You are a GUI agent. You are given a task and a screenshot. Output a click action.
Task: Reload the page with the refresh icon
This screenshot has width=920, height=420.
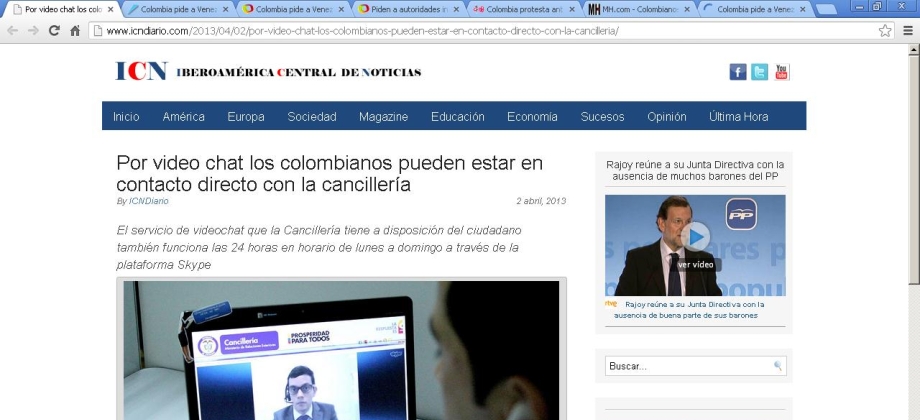[55, 31]
